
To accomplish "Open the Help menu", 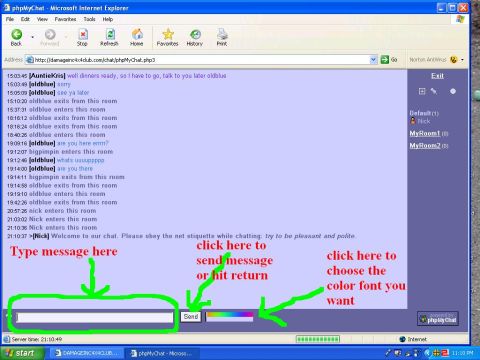I will coord(108,19).
